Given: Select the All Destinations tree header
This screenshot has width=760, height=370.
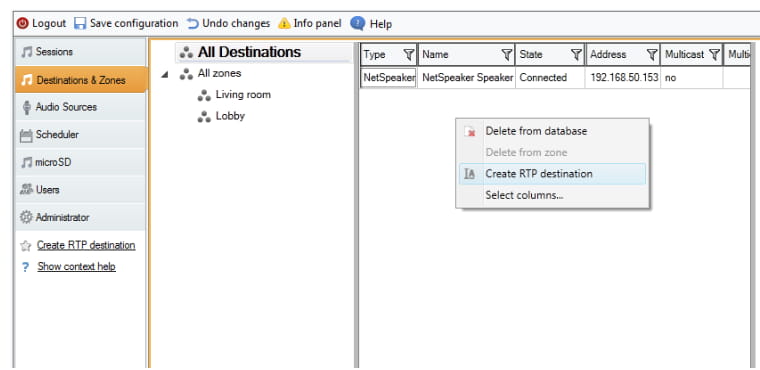Looking at the screenshot, I should click(264, 52).
